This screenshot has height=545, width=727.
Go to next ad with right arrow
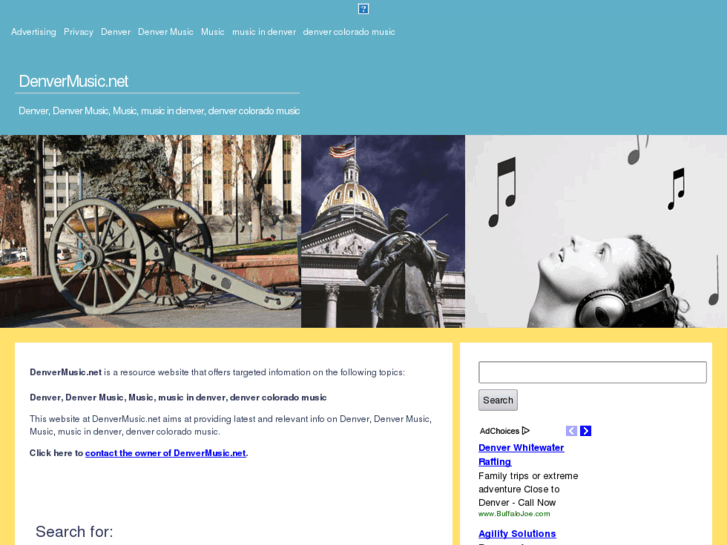click(x=586, y=431)
